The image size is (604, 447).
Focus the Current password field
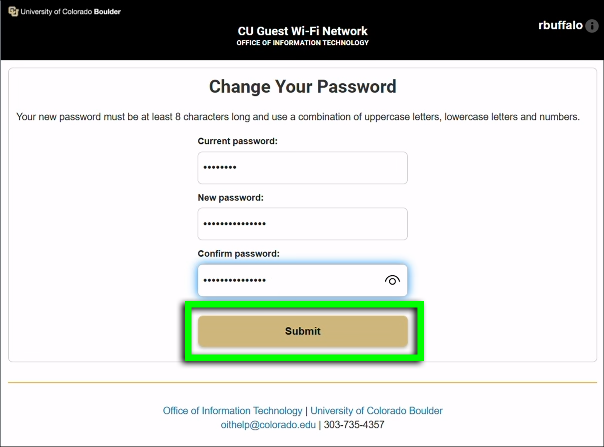pos(302,168)
